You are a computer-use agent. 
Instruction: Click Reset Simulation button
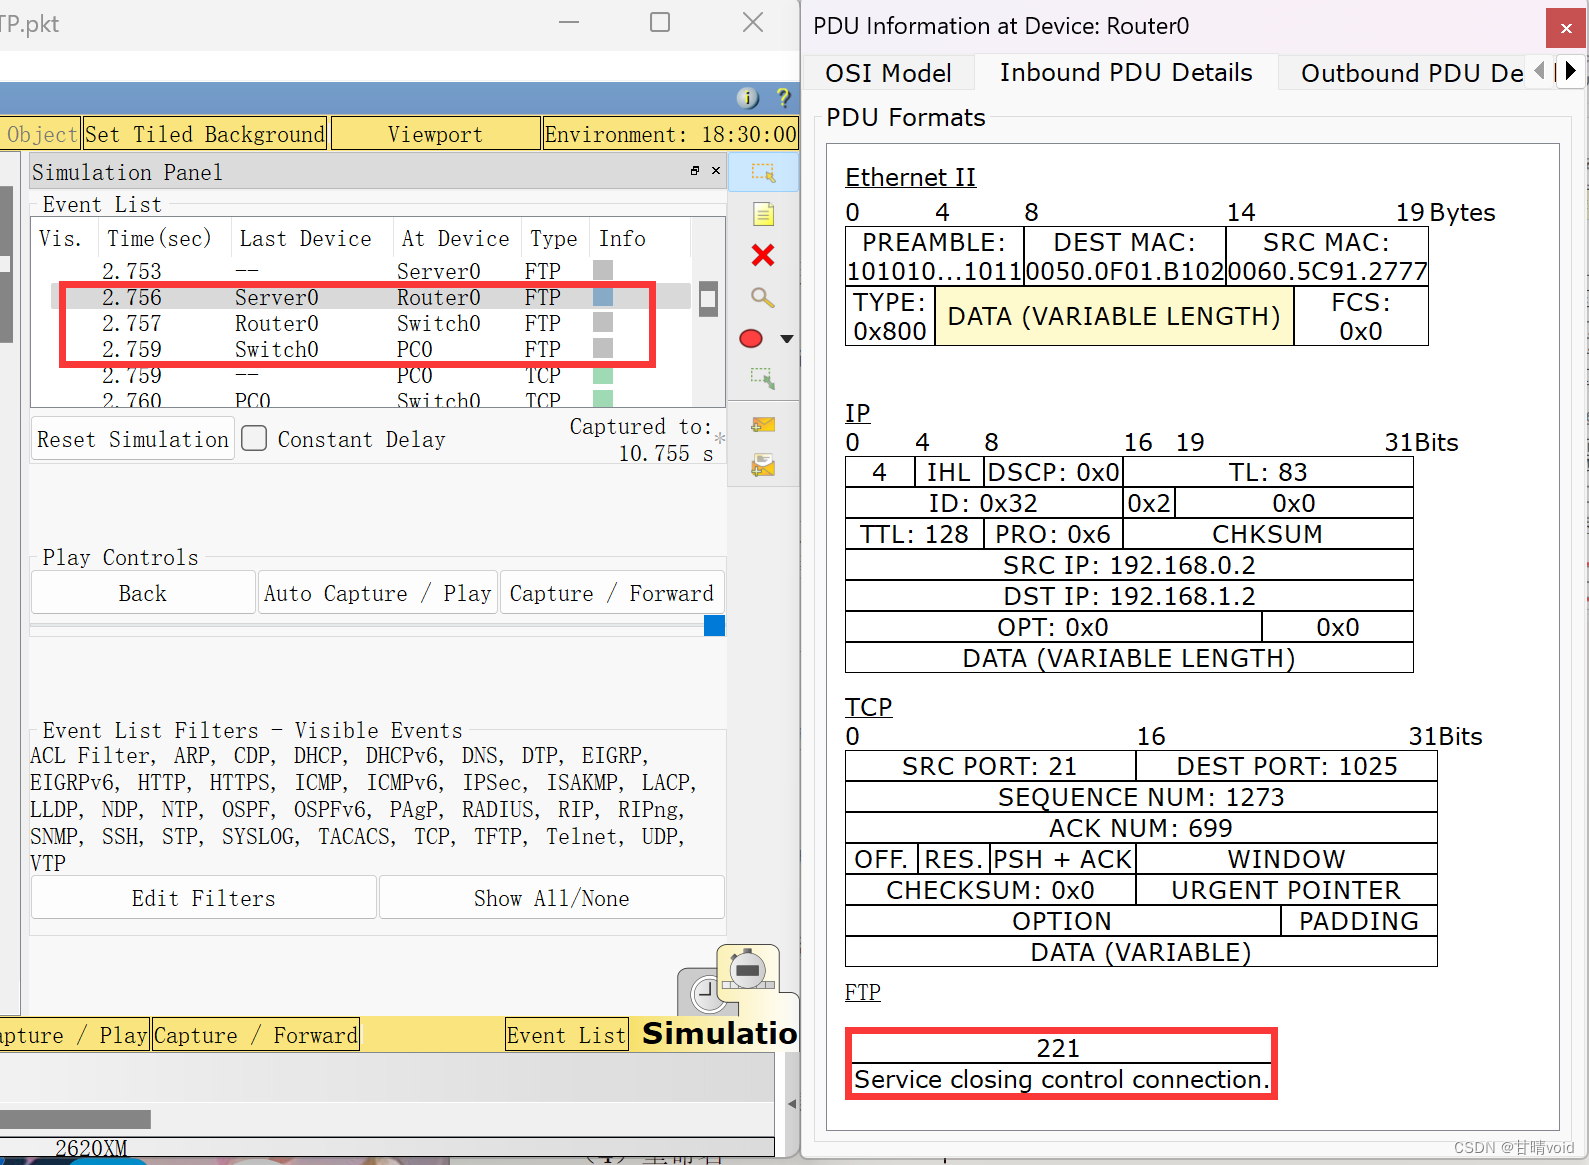133,439
